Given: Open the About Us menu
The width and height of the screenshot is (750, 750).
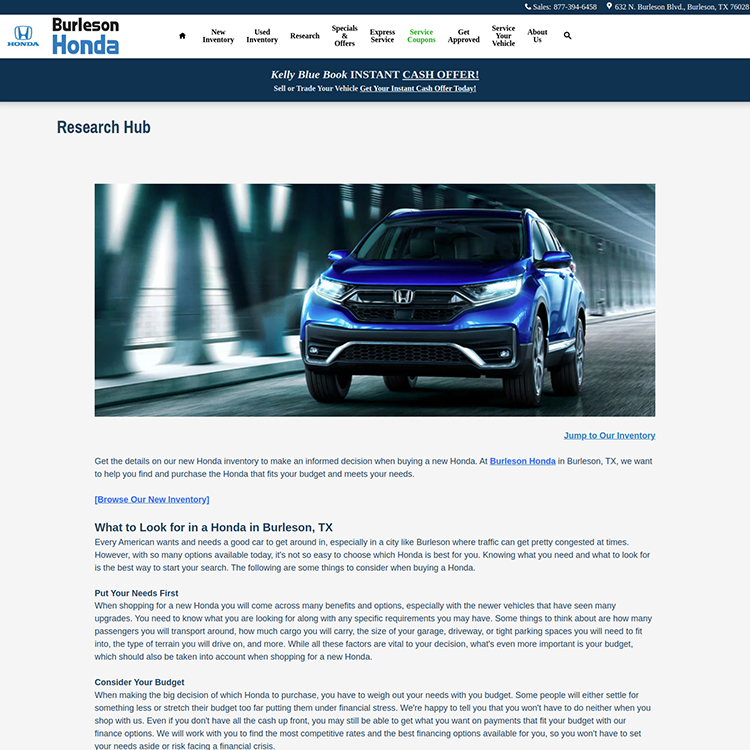Looking at the screenshot, I should [537, 36].
